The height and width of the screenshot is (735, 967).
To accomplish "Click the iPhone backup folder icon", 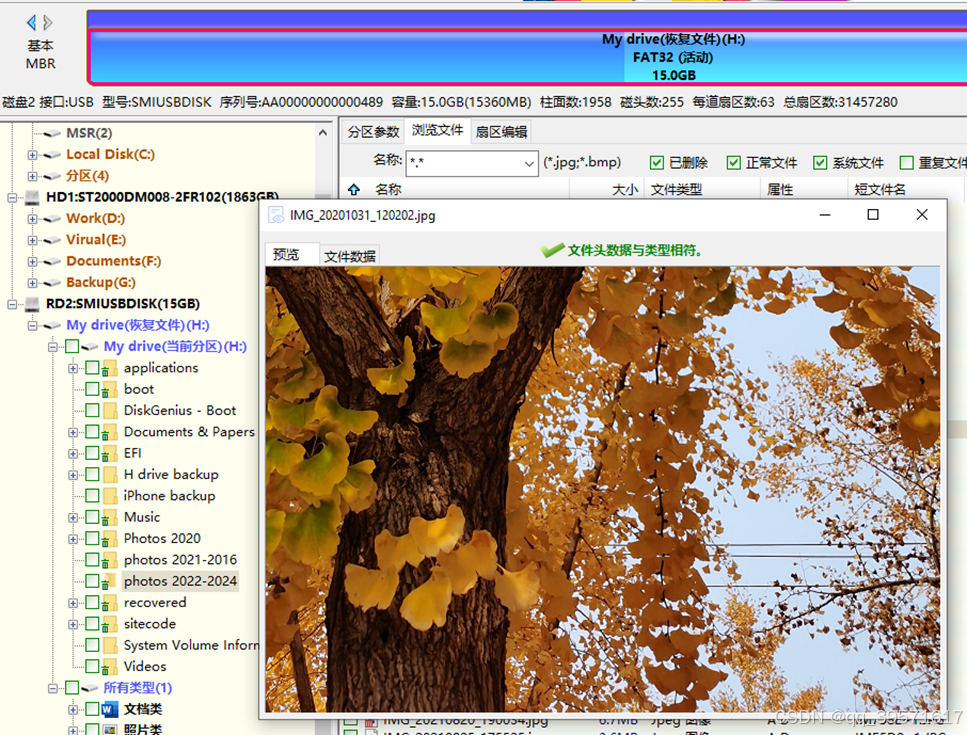I will [x=110, y=496].
